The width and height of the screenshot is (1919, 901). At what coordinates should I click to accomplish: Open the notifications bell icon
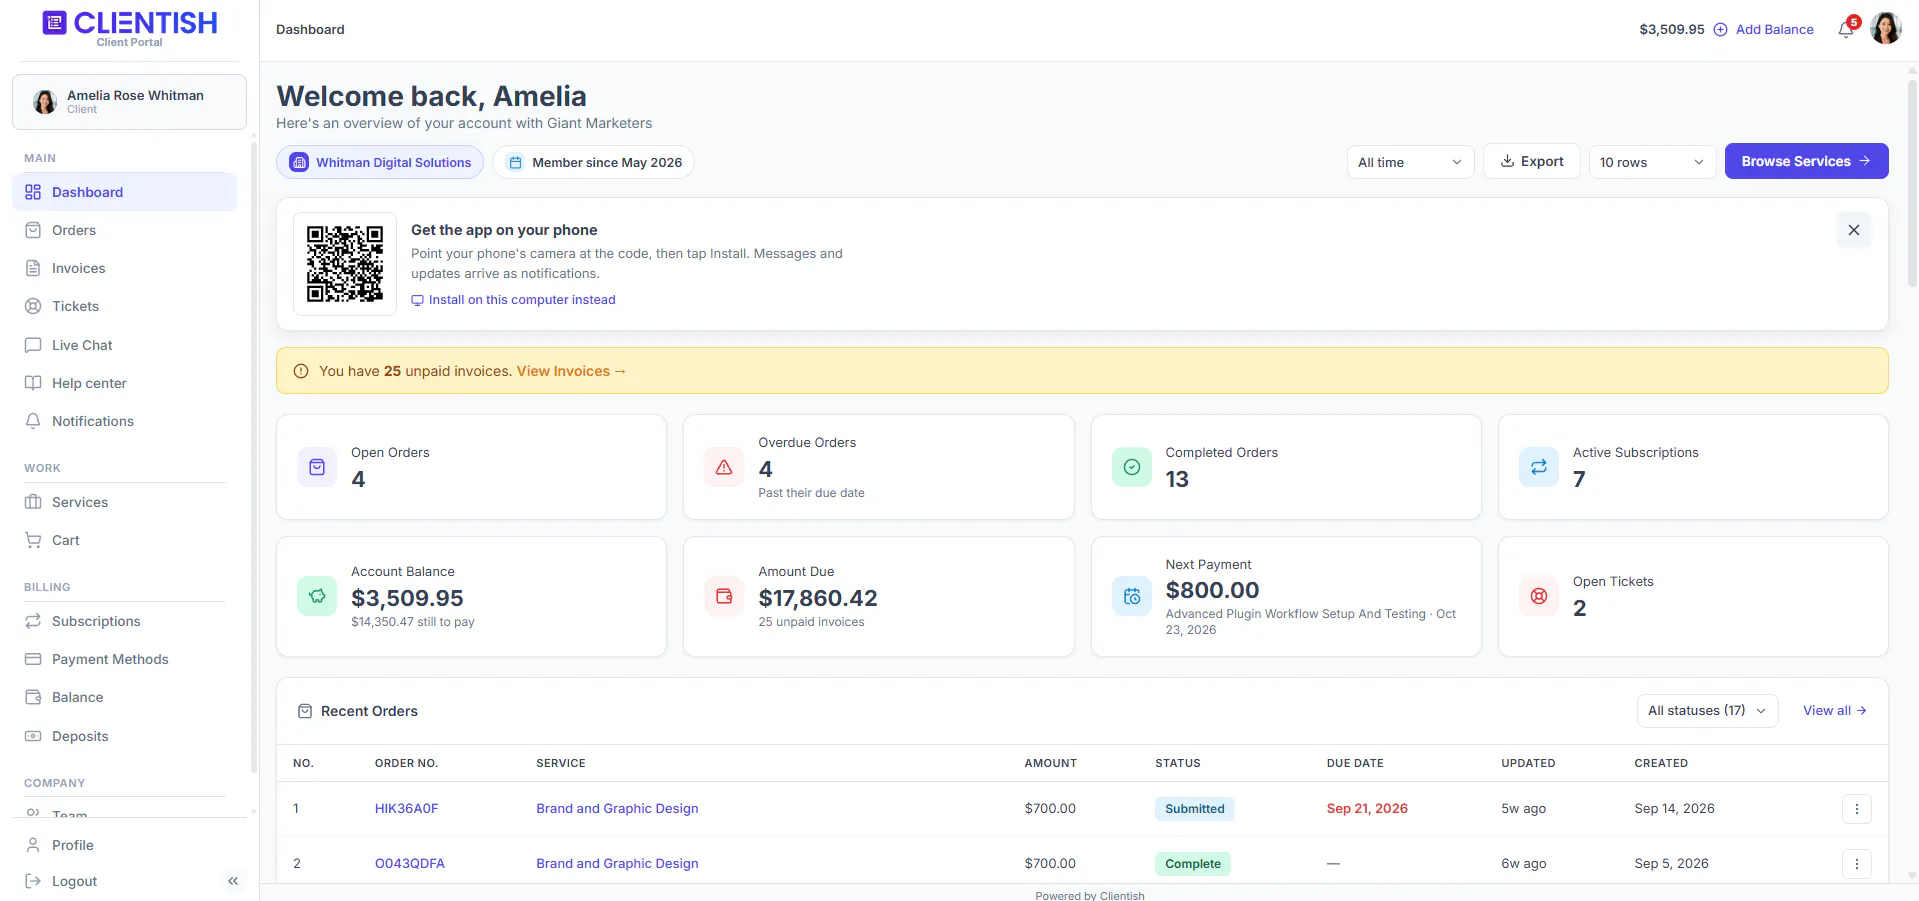(x=1846, y=29)
